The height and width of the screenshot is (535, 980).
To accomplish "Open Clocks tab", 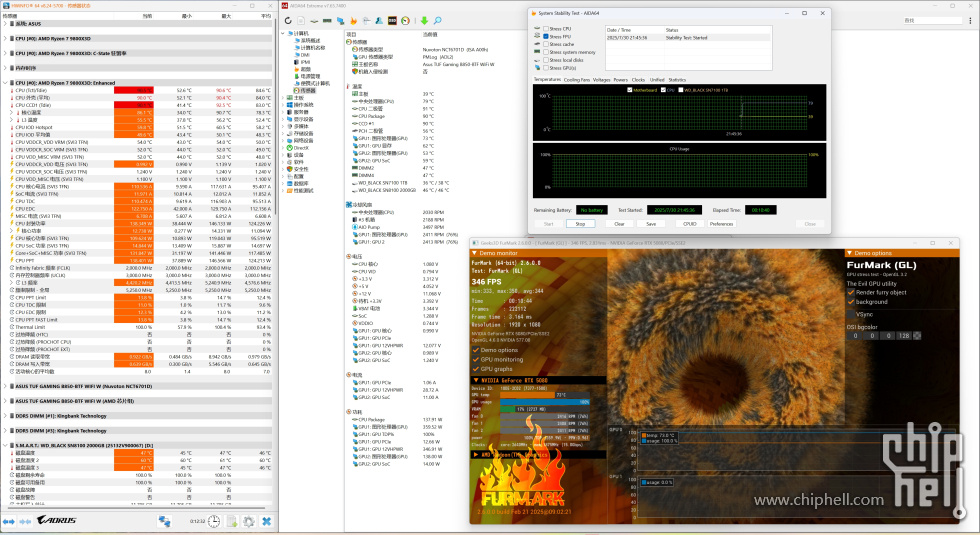I will point(638,80).
